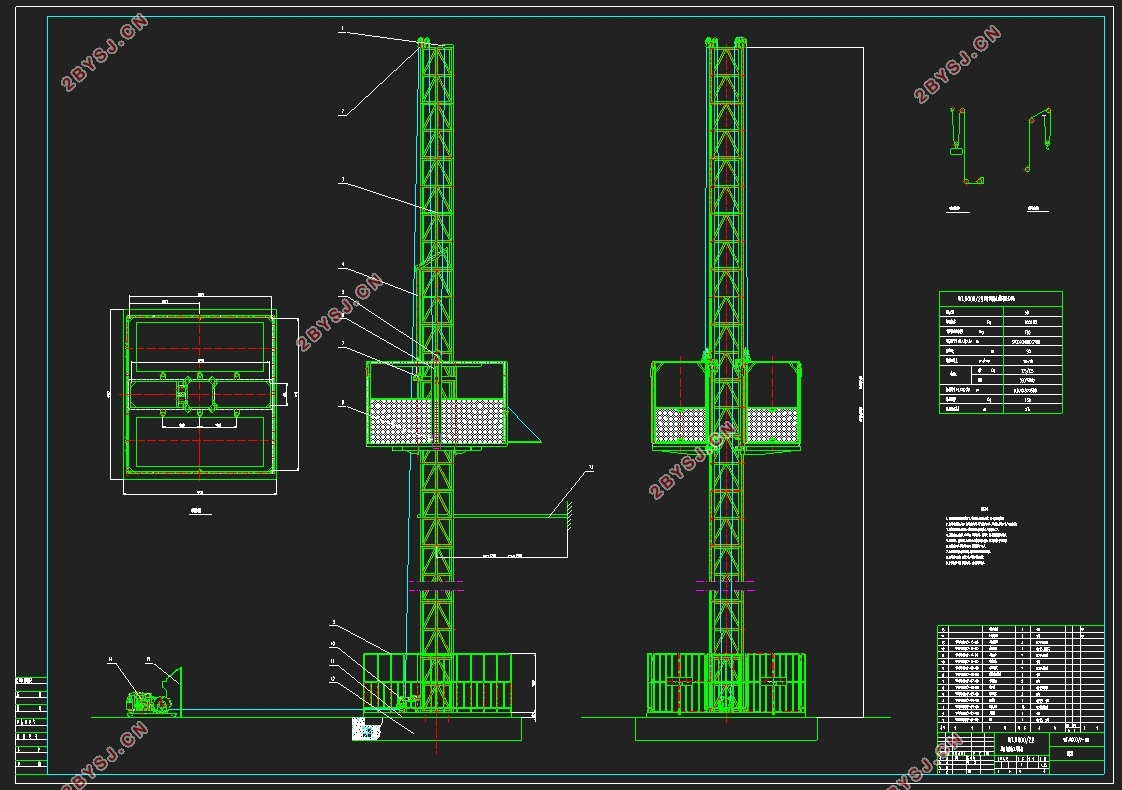Click the concrete foundation under the front-view mast

(x=726, y=729)
